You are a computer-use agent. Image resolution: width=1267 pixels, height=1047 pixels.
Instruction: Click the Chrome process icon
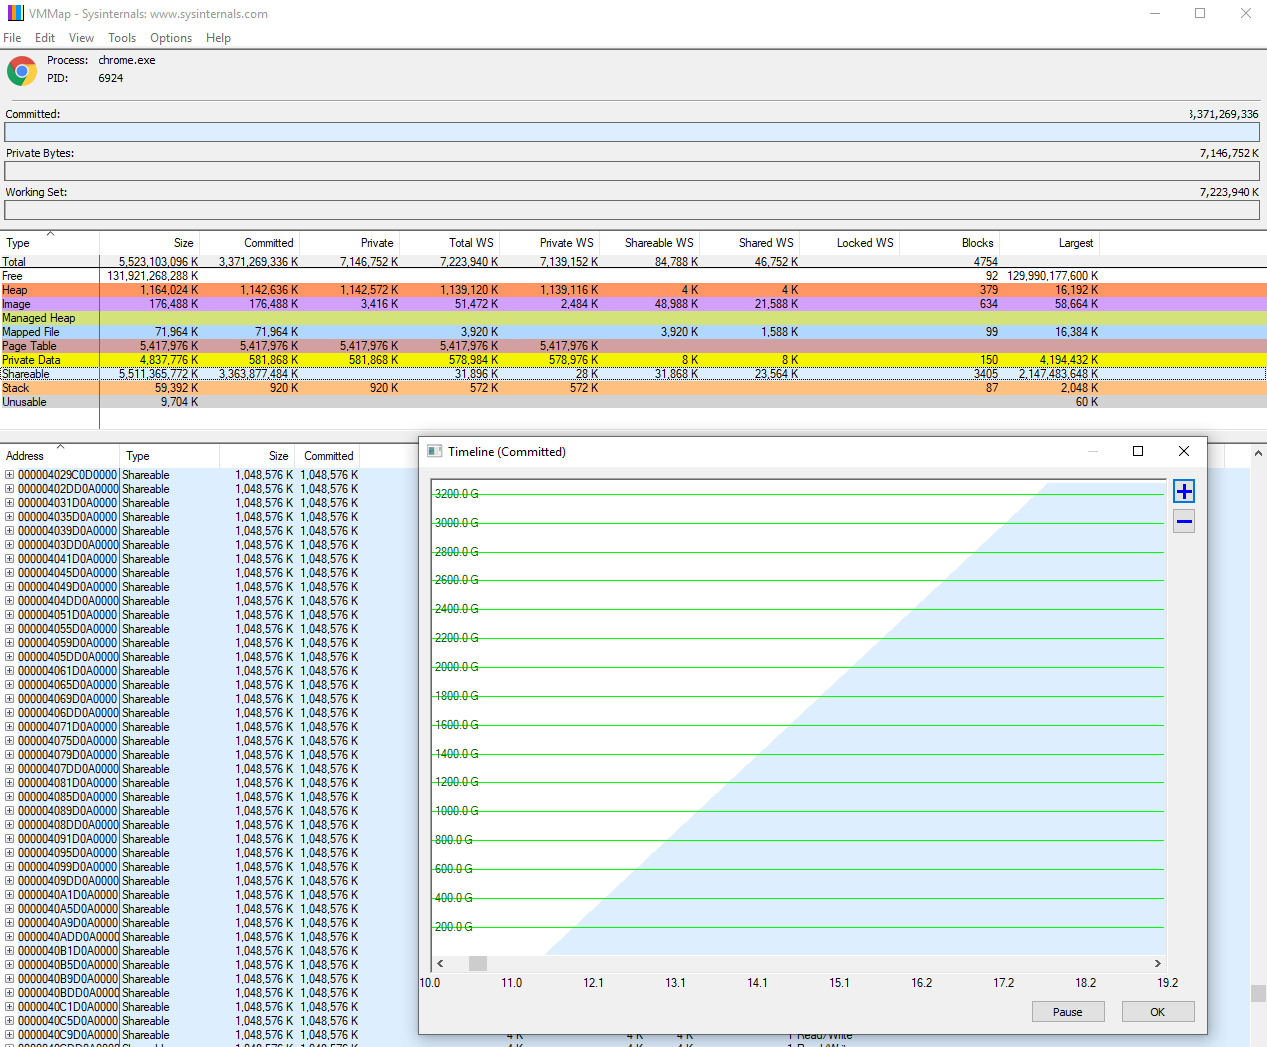pyautogui.click(x=22, y=71)
